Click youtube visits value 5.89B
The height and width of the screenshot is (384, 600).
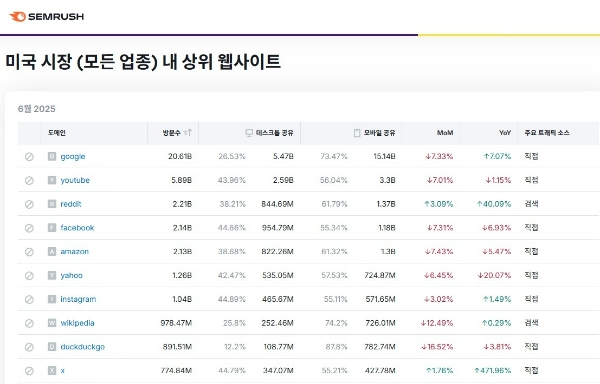tap(181, 180)
